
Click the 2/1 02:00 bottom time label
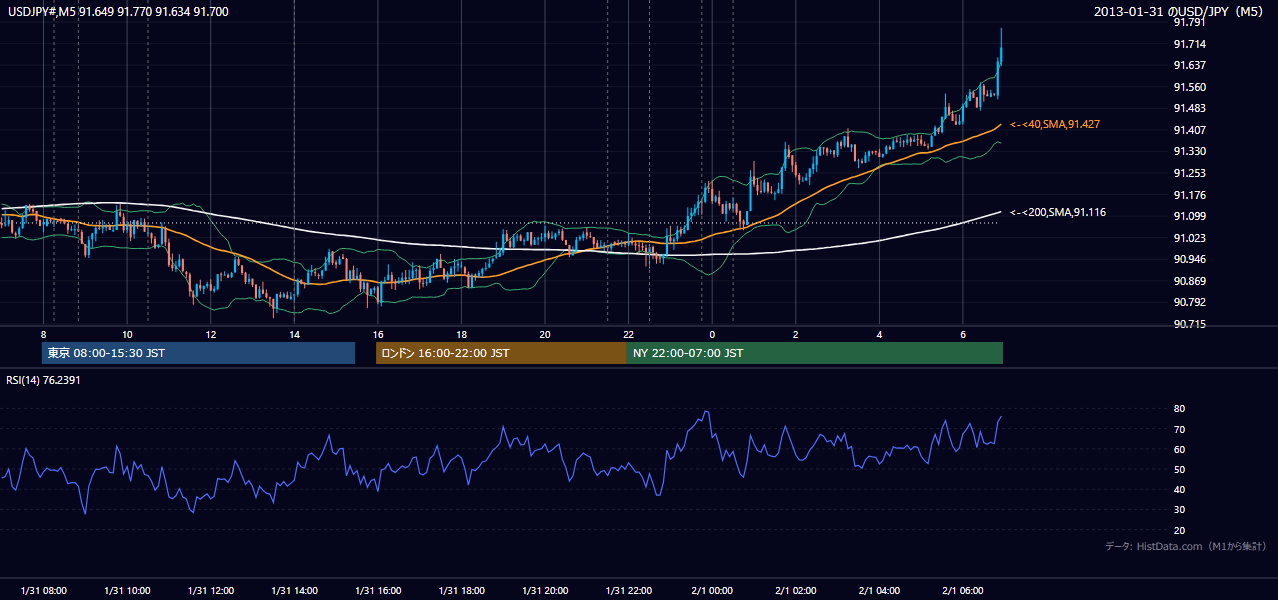(x=795, y=591)
